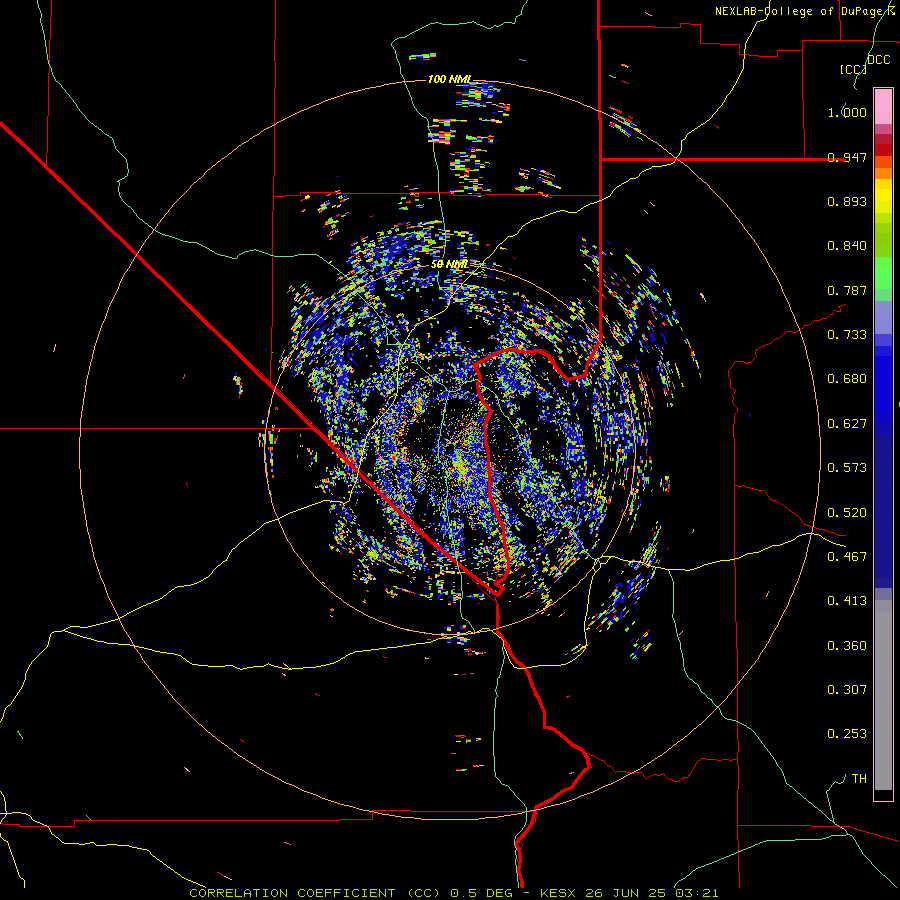Click the gray 0.360 legend color
This screenshot has height=900, width=900.
[x=883, y=646]
